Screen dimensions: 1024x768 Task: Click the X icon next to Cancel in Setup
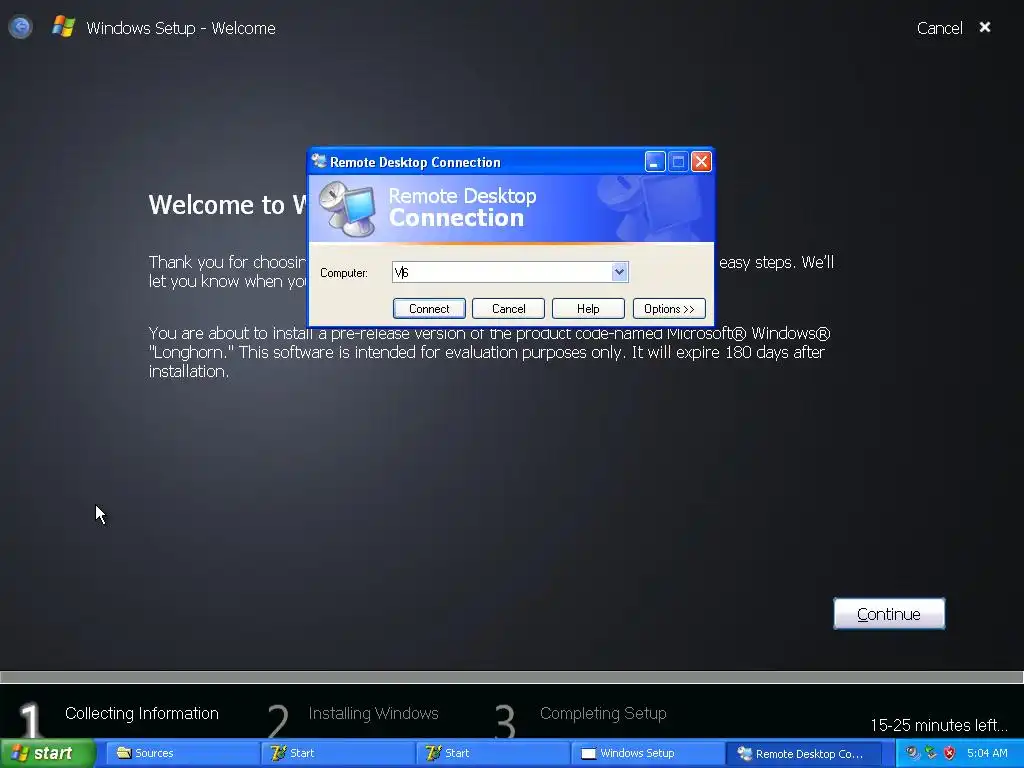pos(985,27)
